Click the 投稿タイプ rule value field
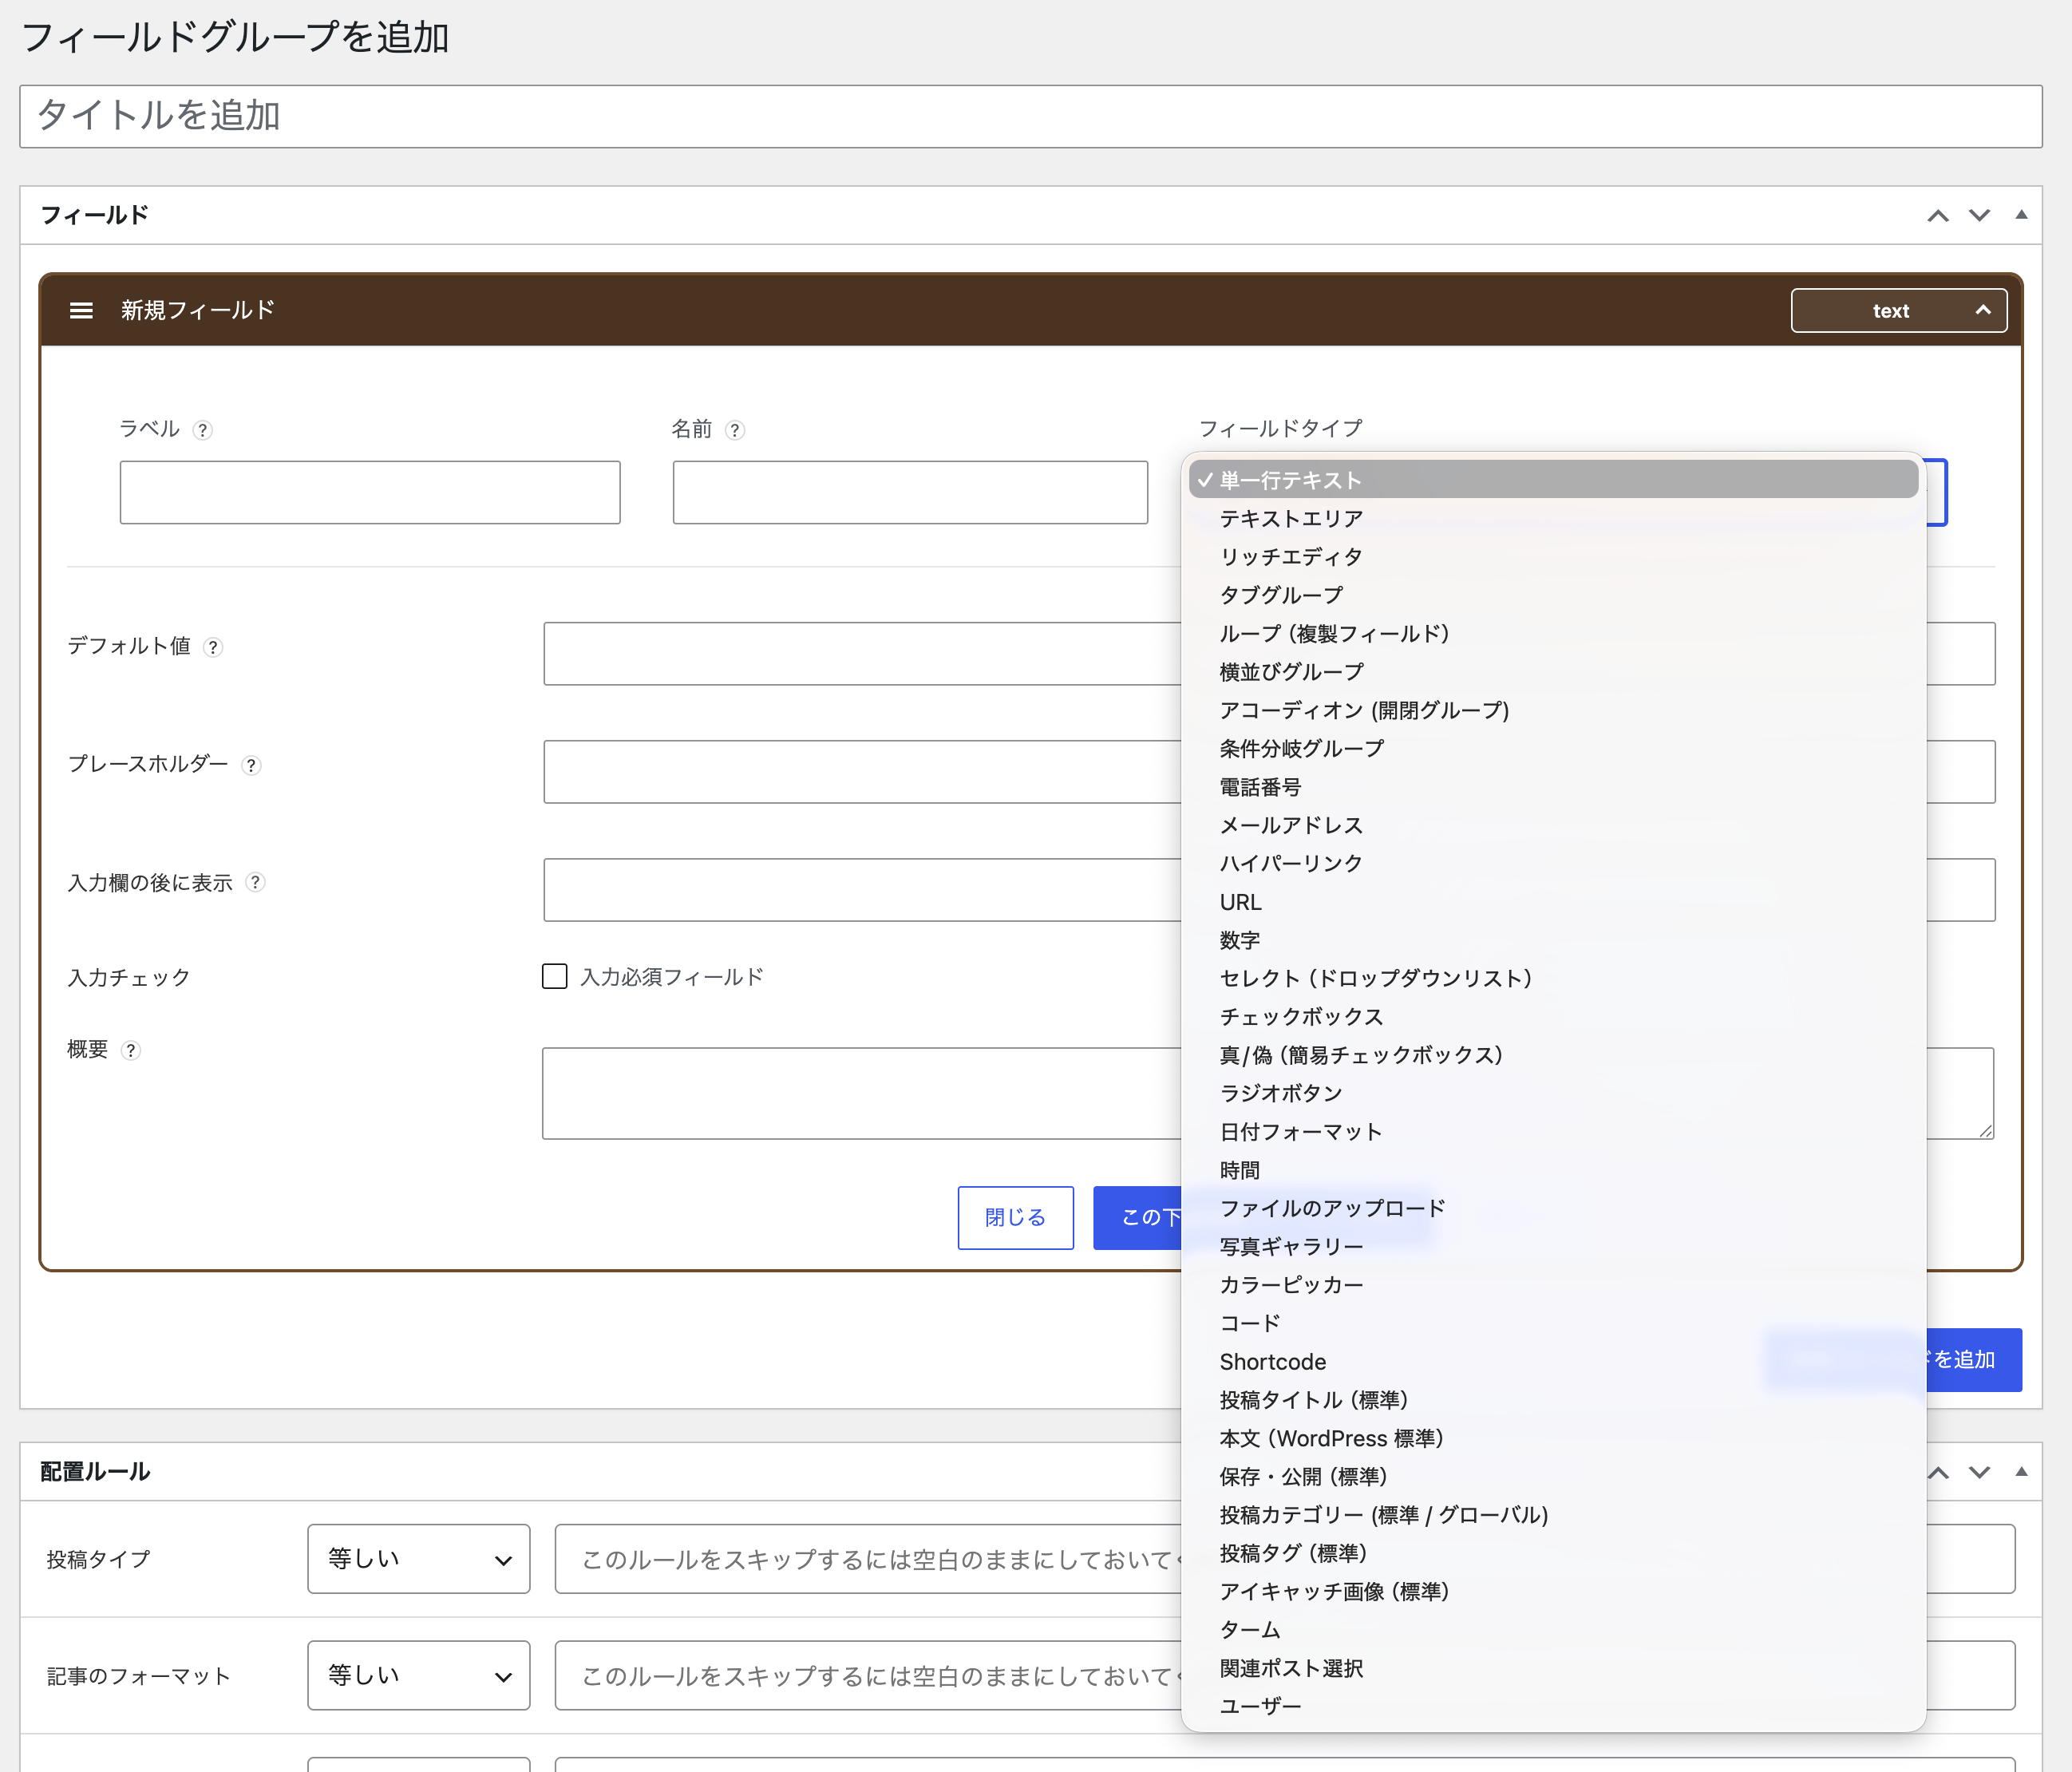 [x=868, y=1558]
